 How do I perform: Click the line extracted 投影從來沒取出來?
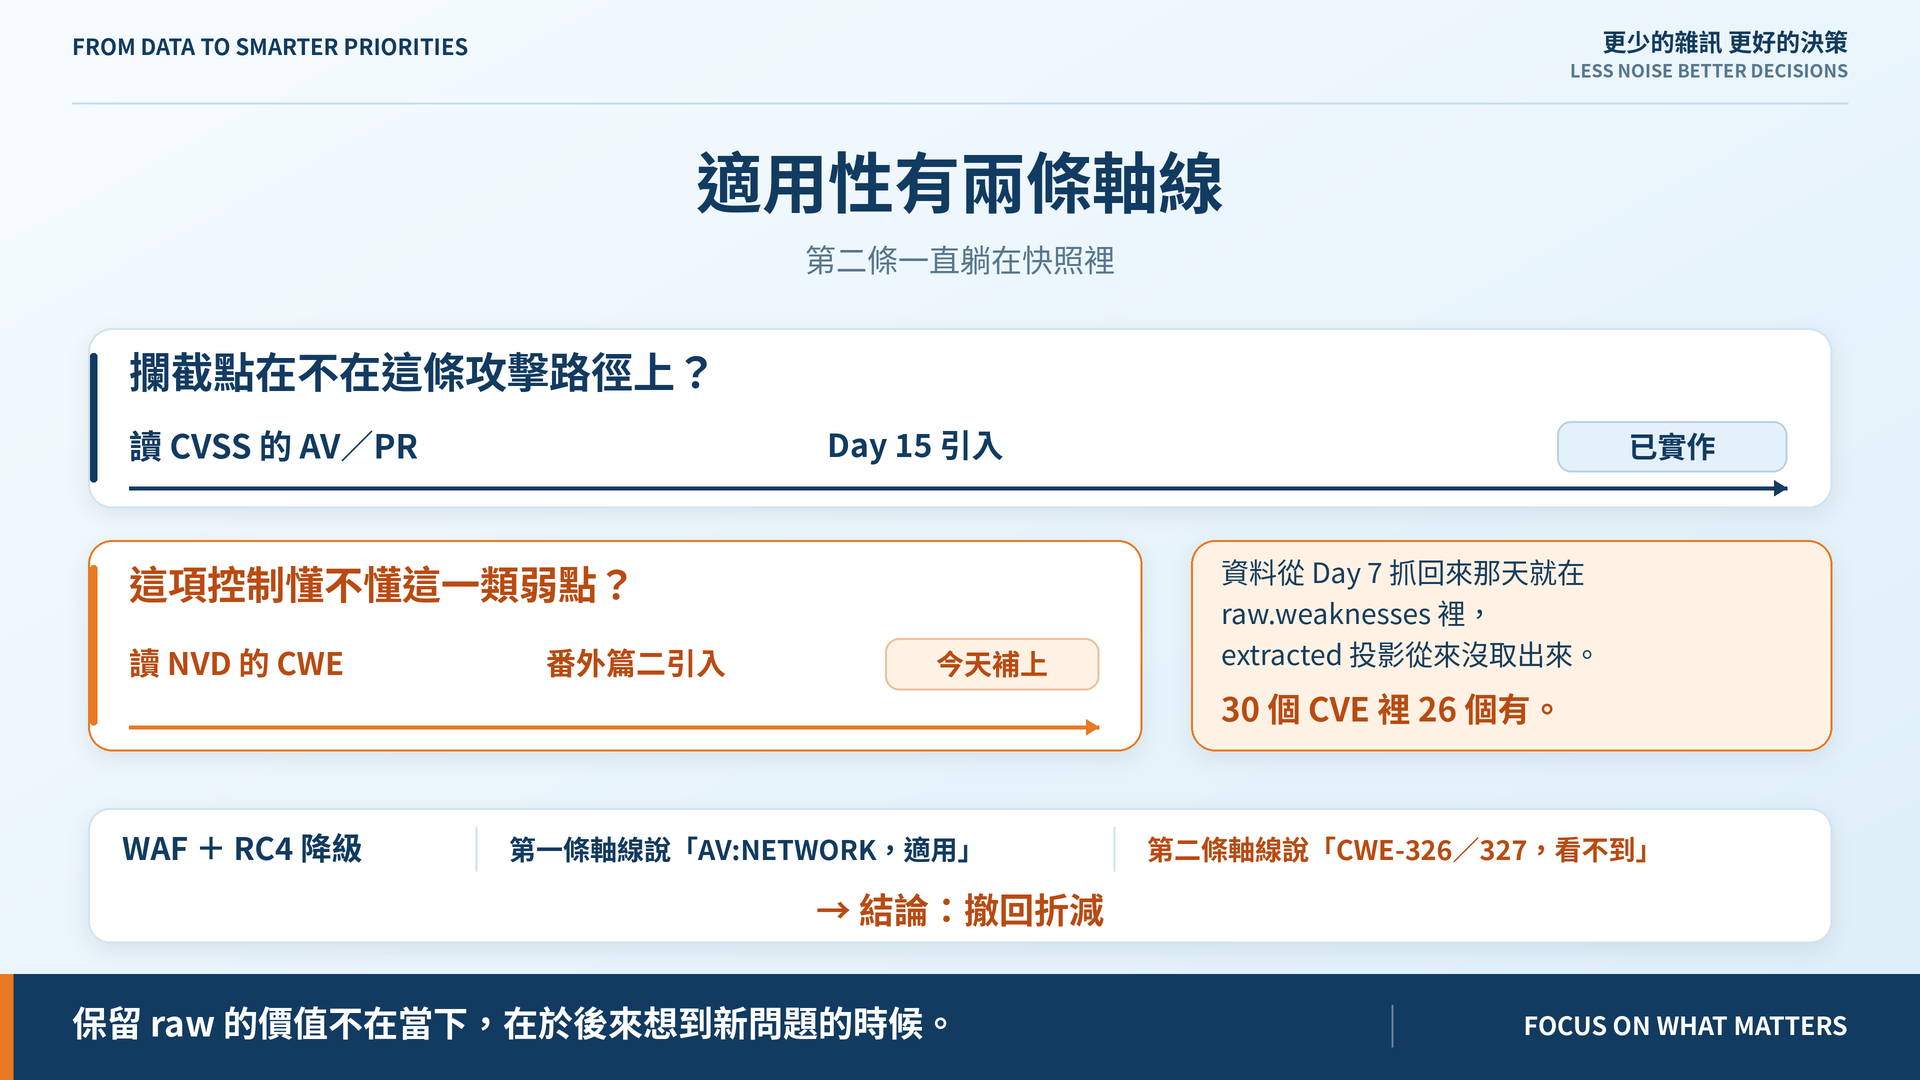[x=1407, y=655]
